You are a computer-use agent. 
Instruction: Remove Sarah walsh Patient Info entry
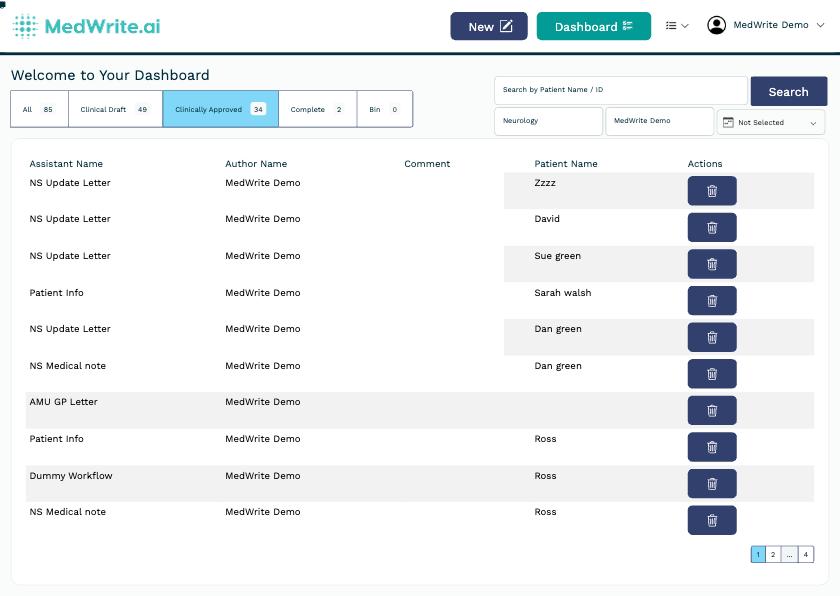712,300
